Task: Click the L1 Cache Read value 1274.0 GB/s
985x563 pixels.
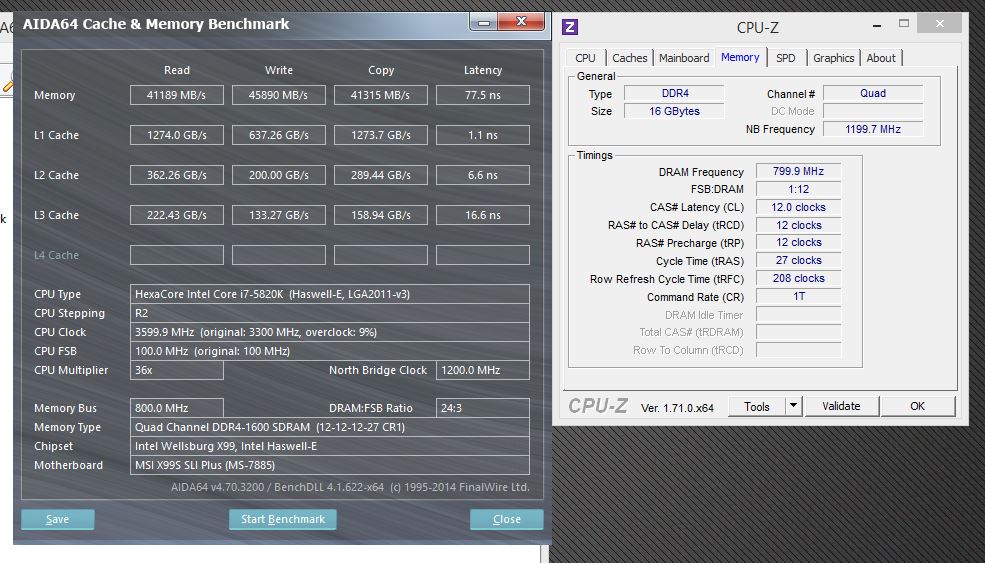Action: pyautogui.click(x=177, y=135)
